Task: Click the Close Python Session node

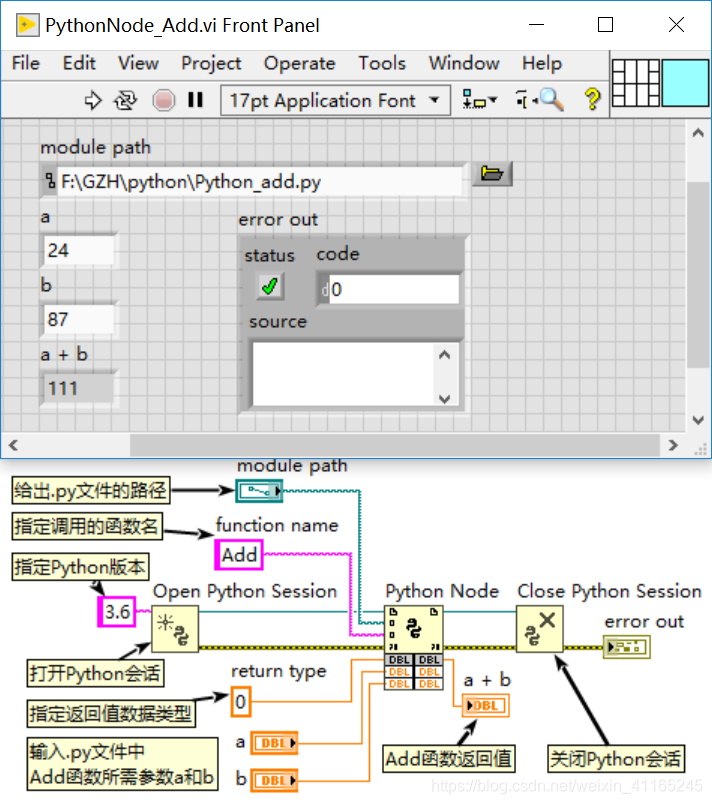Action: 539,629
